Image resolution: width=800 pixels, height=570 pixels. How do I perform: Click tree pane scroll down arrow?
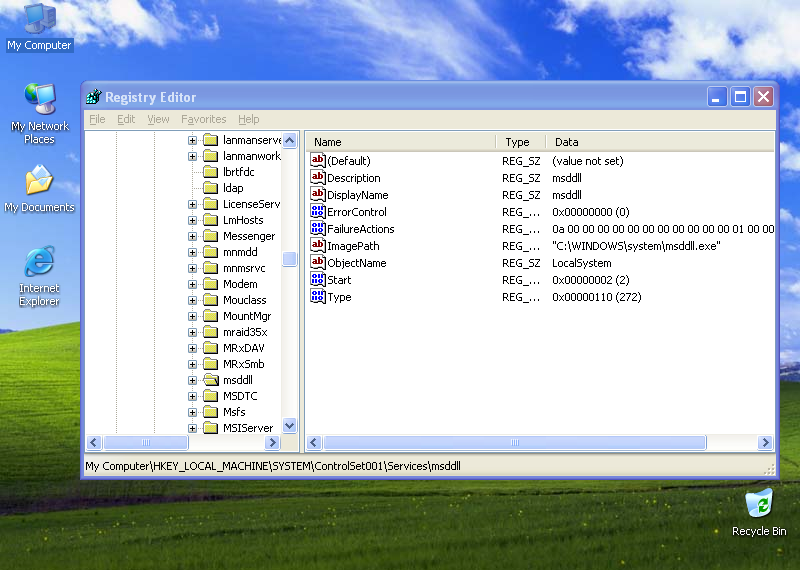coord(289,425)
